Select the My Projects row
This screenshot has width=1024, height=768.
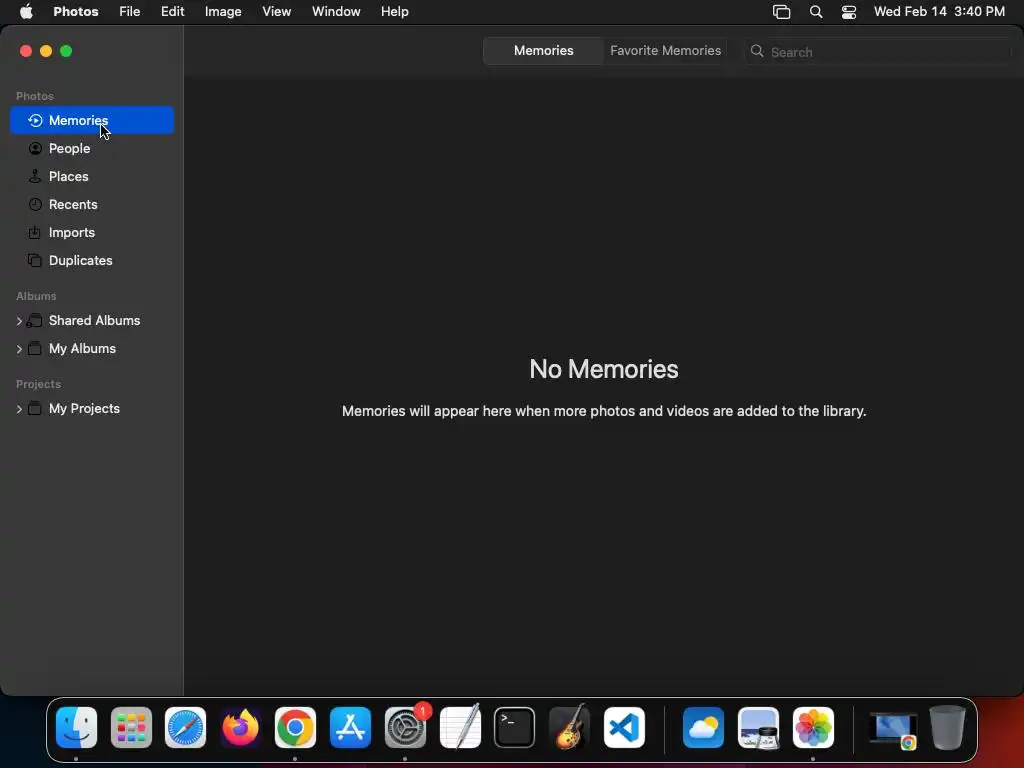[x=92, y=409]
